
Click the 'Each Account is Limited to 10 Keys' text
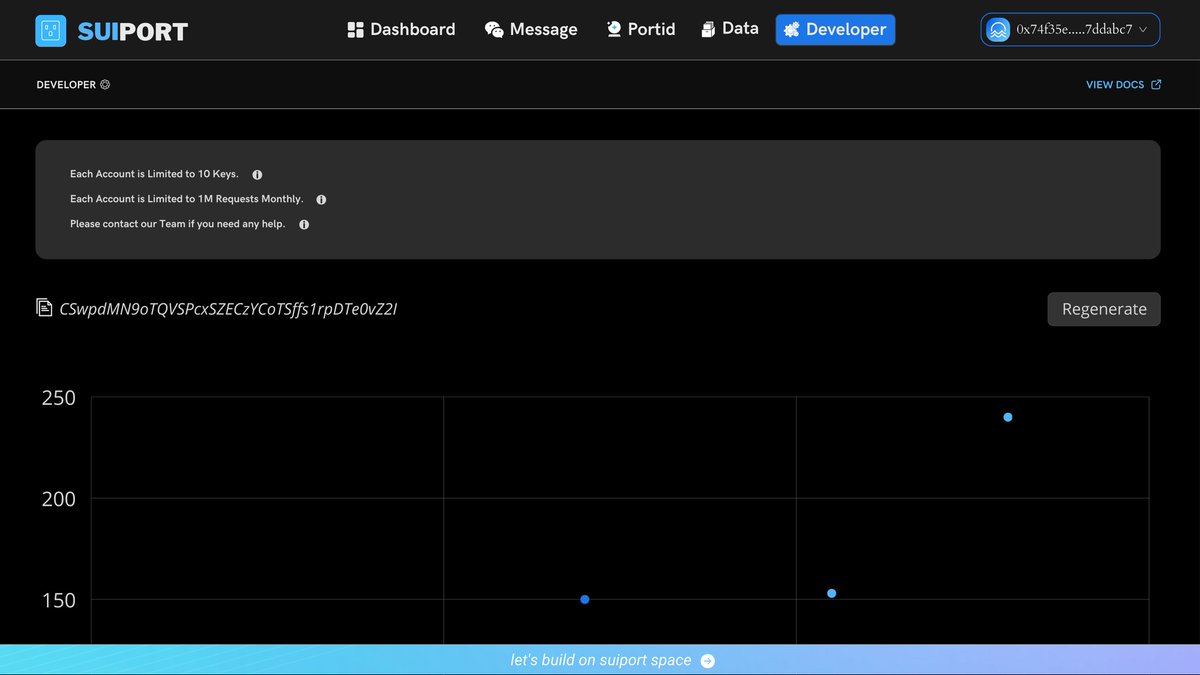click(154, 174)
